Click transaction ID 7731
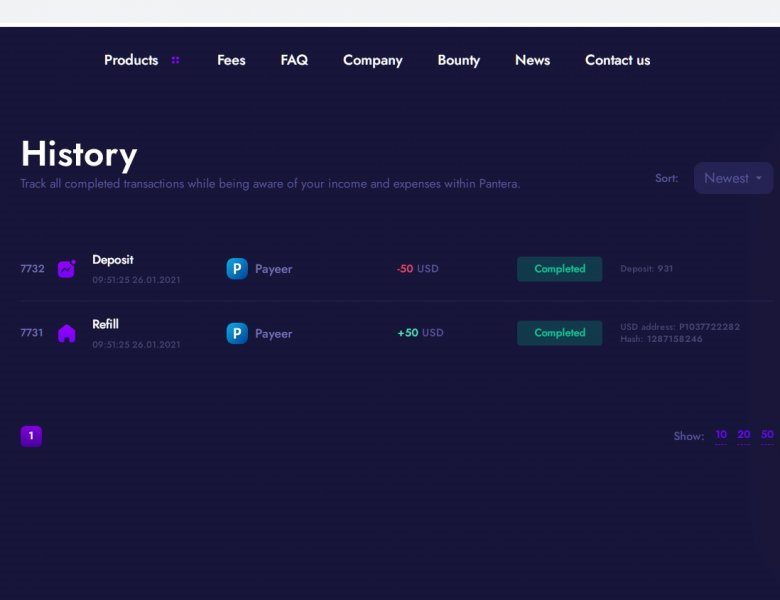780x600 pixels. 32,332
